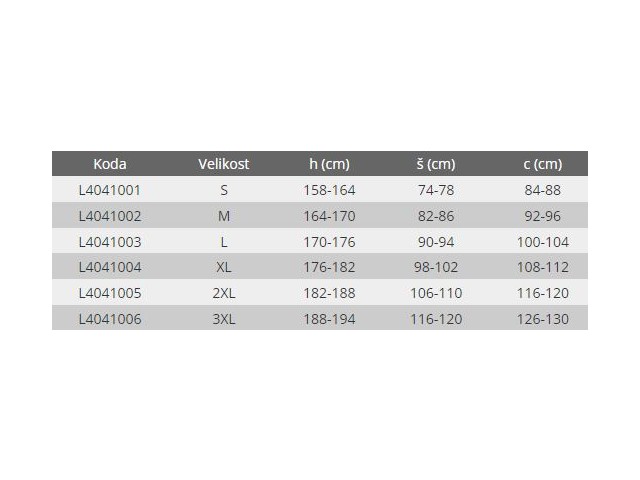Click the 98-102 width cell
Viewport: 640px width, 480px height.
point(435,266)
